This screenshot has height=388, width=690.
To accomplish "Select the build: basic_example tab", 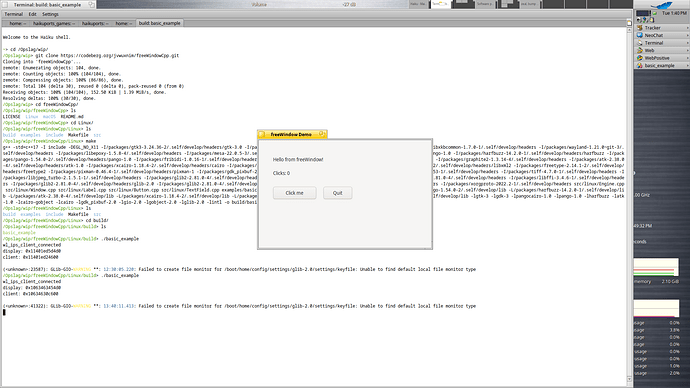I will tap(159, 23).
